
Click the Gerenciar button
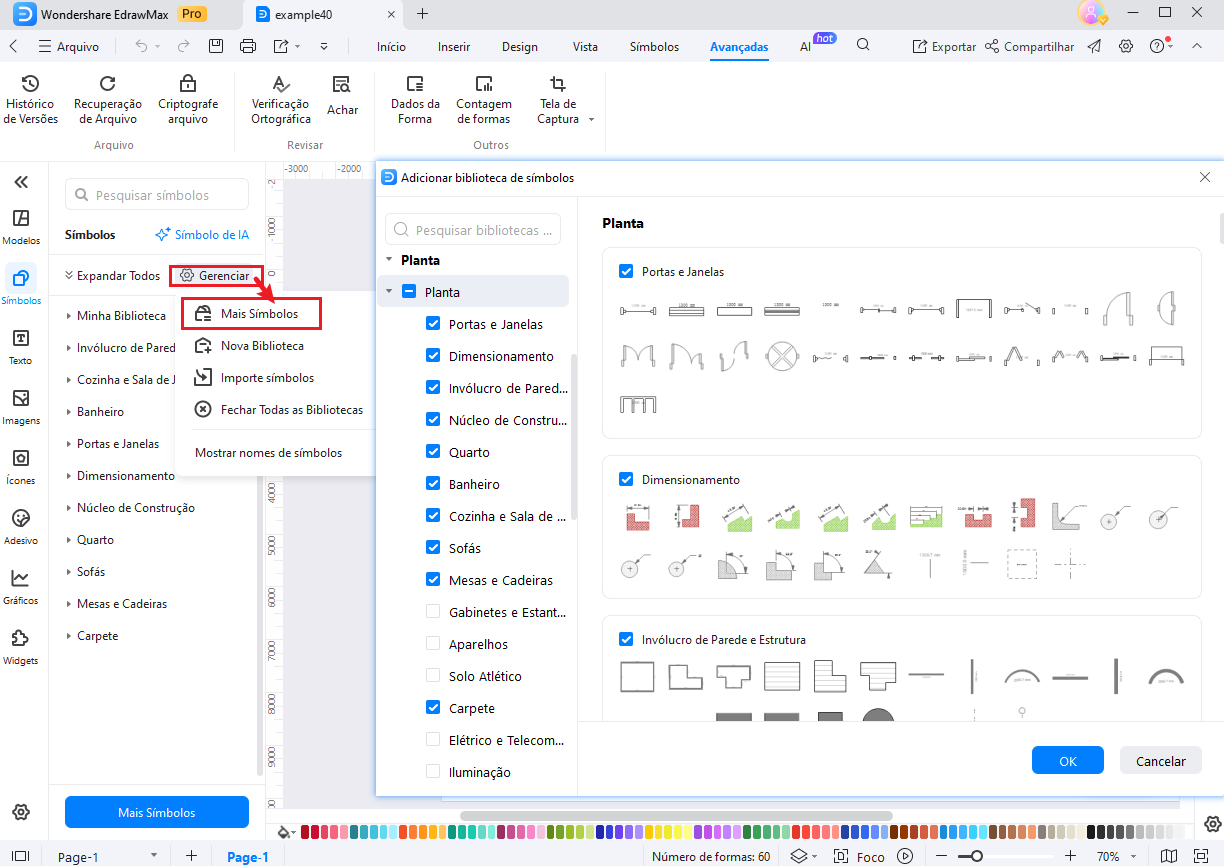click(x=216, y=275)
